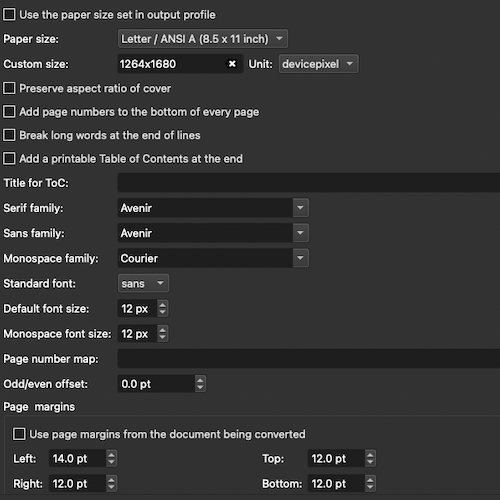
Task: Increase Monospace font size with the up arrow
Action: pos(162,330)
